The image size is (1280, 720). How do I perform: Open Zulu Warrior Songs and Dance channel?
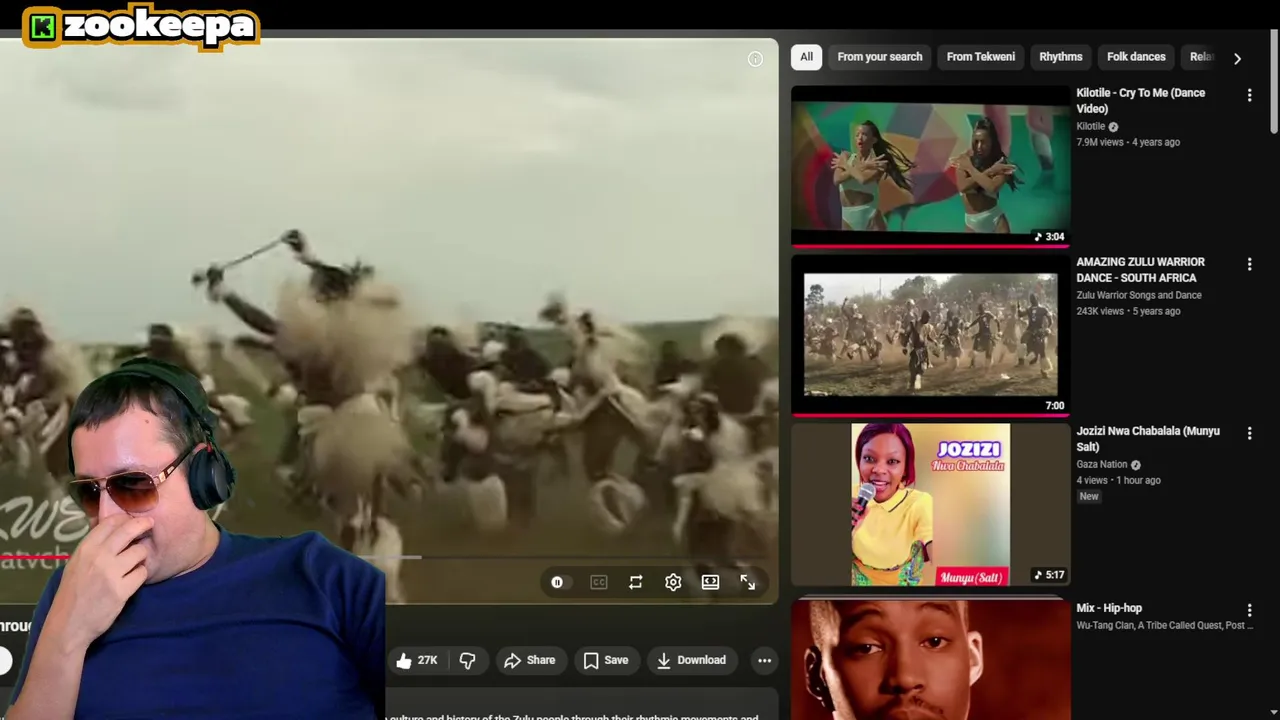tap(1139, 295)
